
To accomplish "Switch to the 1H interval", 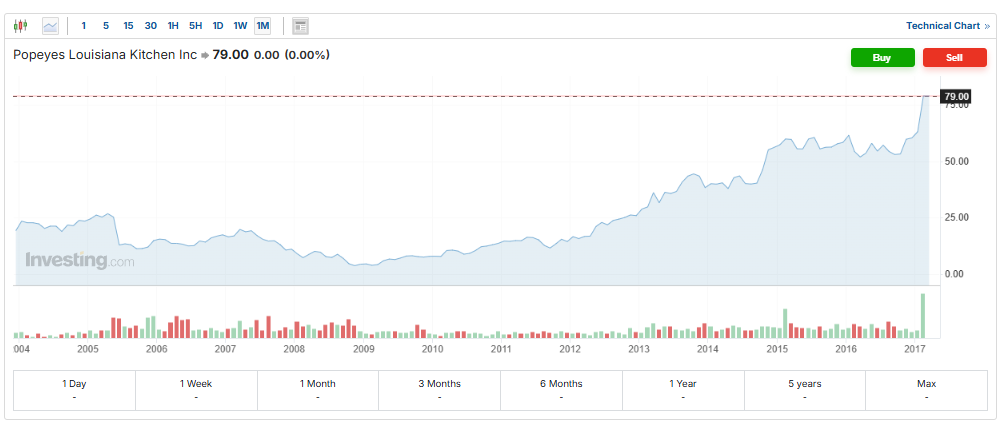I will pyautogui.click(x=173, y=26).
